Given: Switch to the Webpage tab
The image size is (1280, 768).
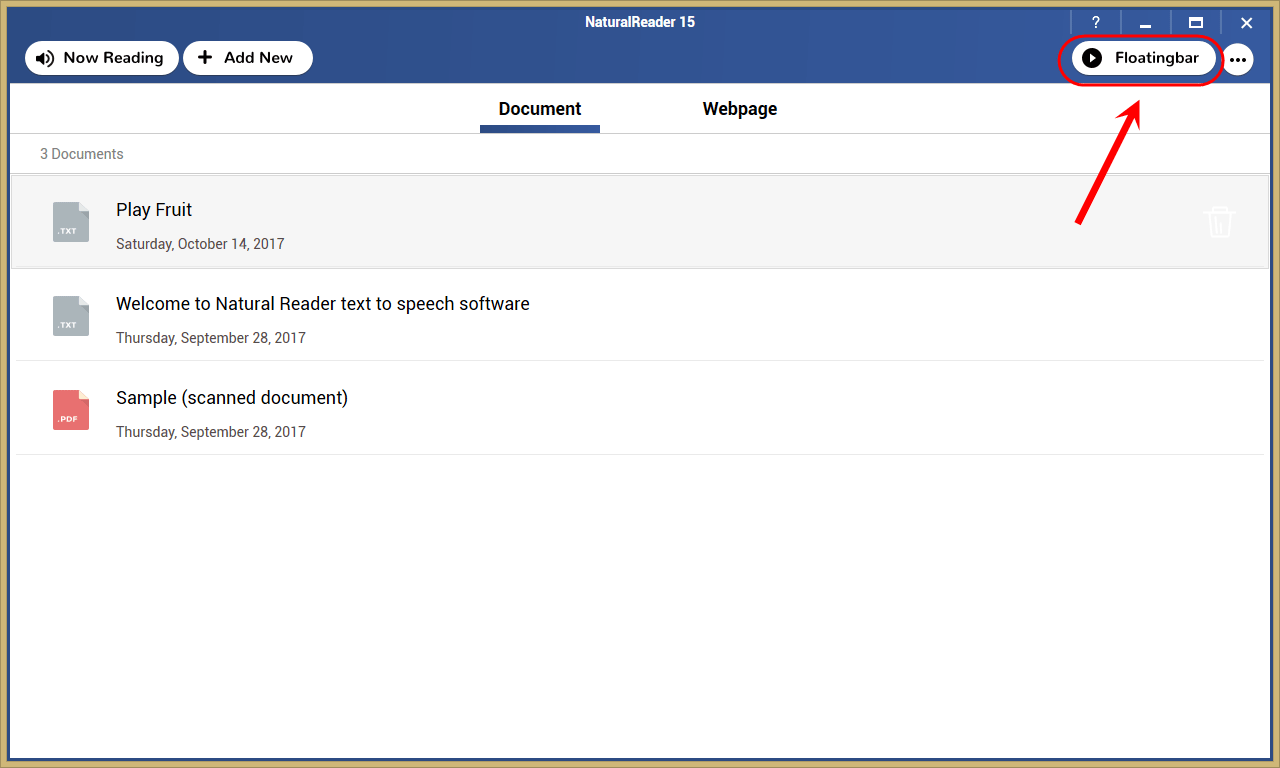Looking at the screenshot, I should coord(740,110).
